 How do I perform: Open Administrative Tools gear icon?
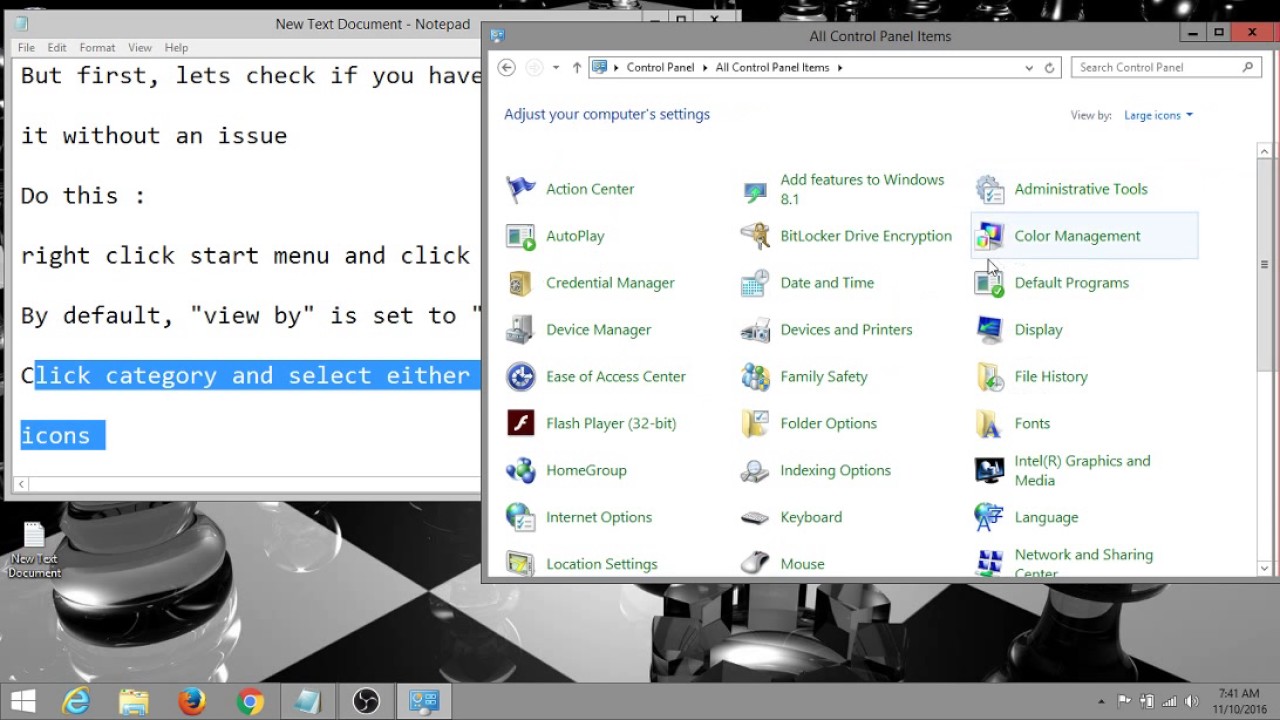(x=989, y=189)
